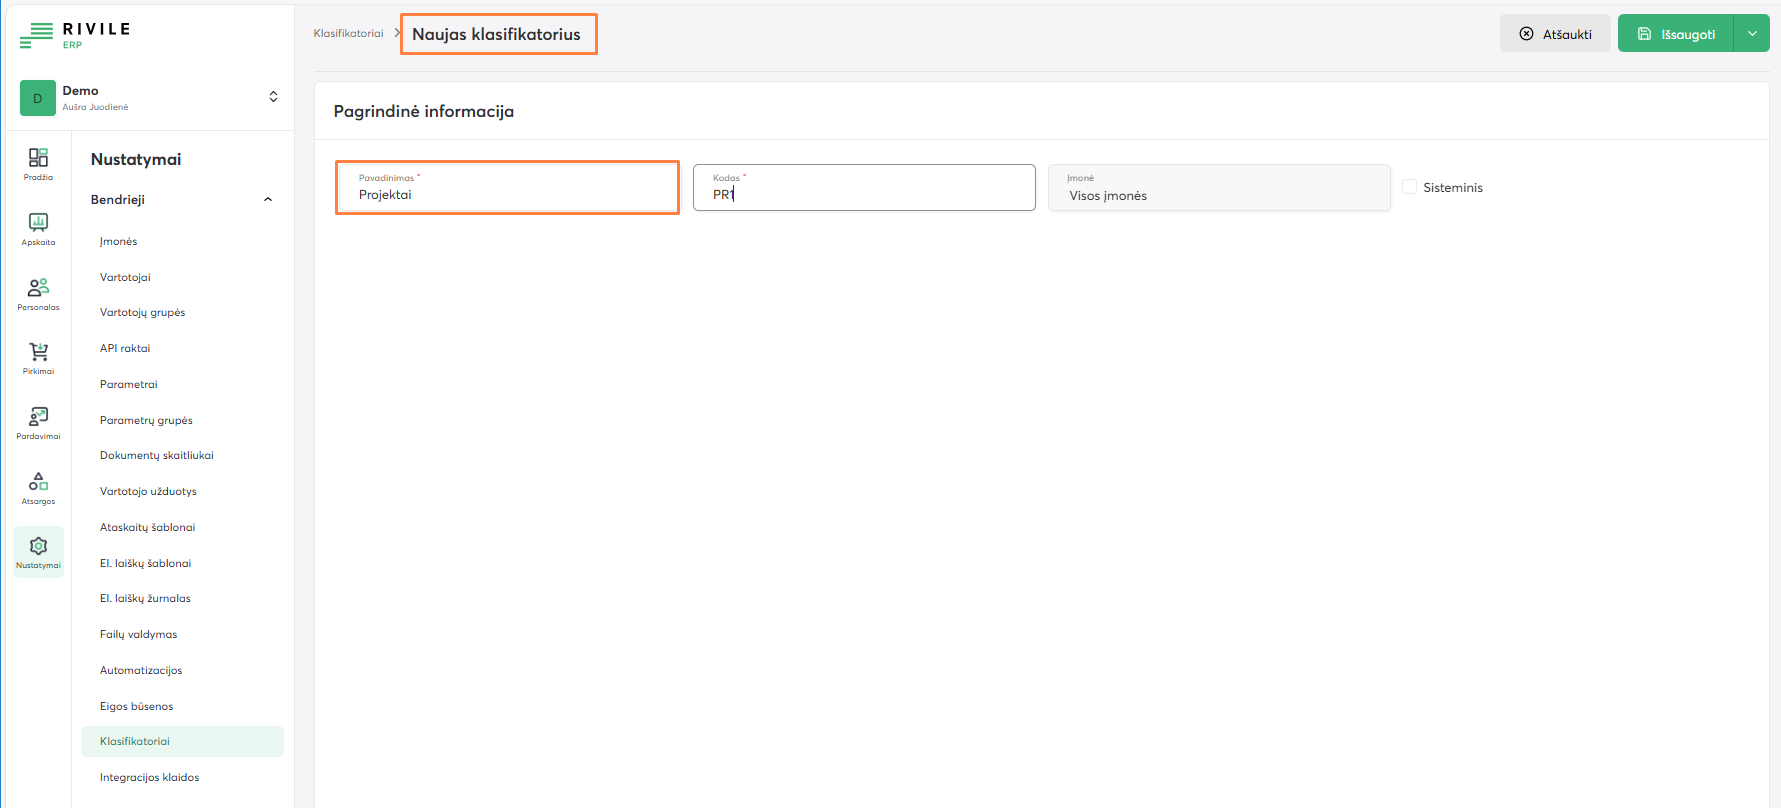
Task: Go back via Klasifikatoriai breadcrumb
Action: [x=348, y=34]
